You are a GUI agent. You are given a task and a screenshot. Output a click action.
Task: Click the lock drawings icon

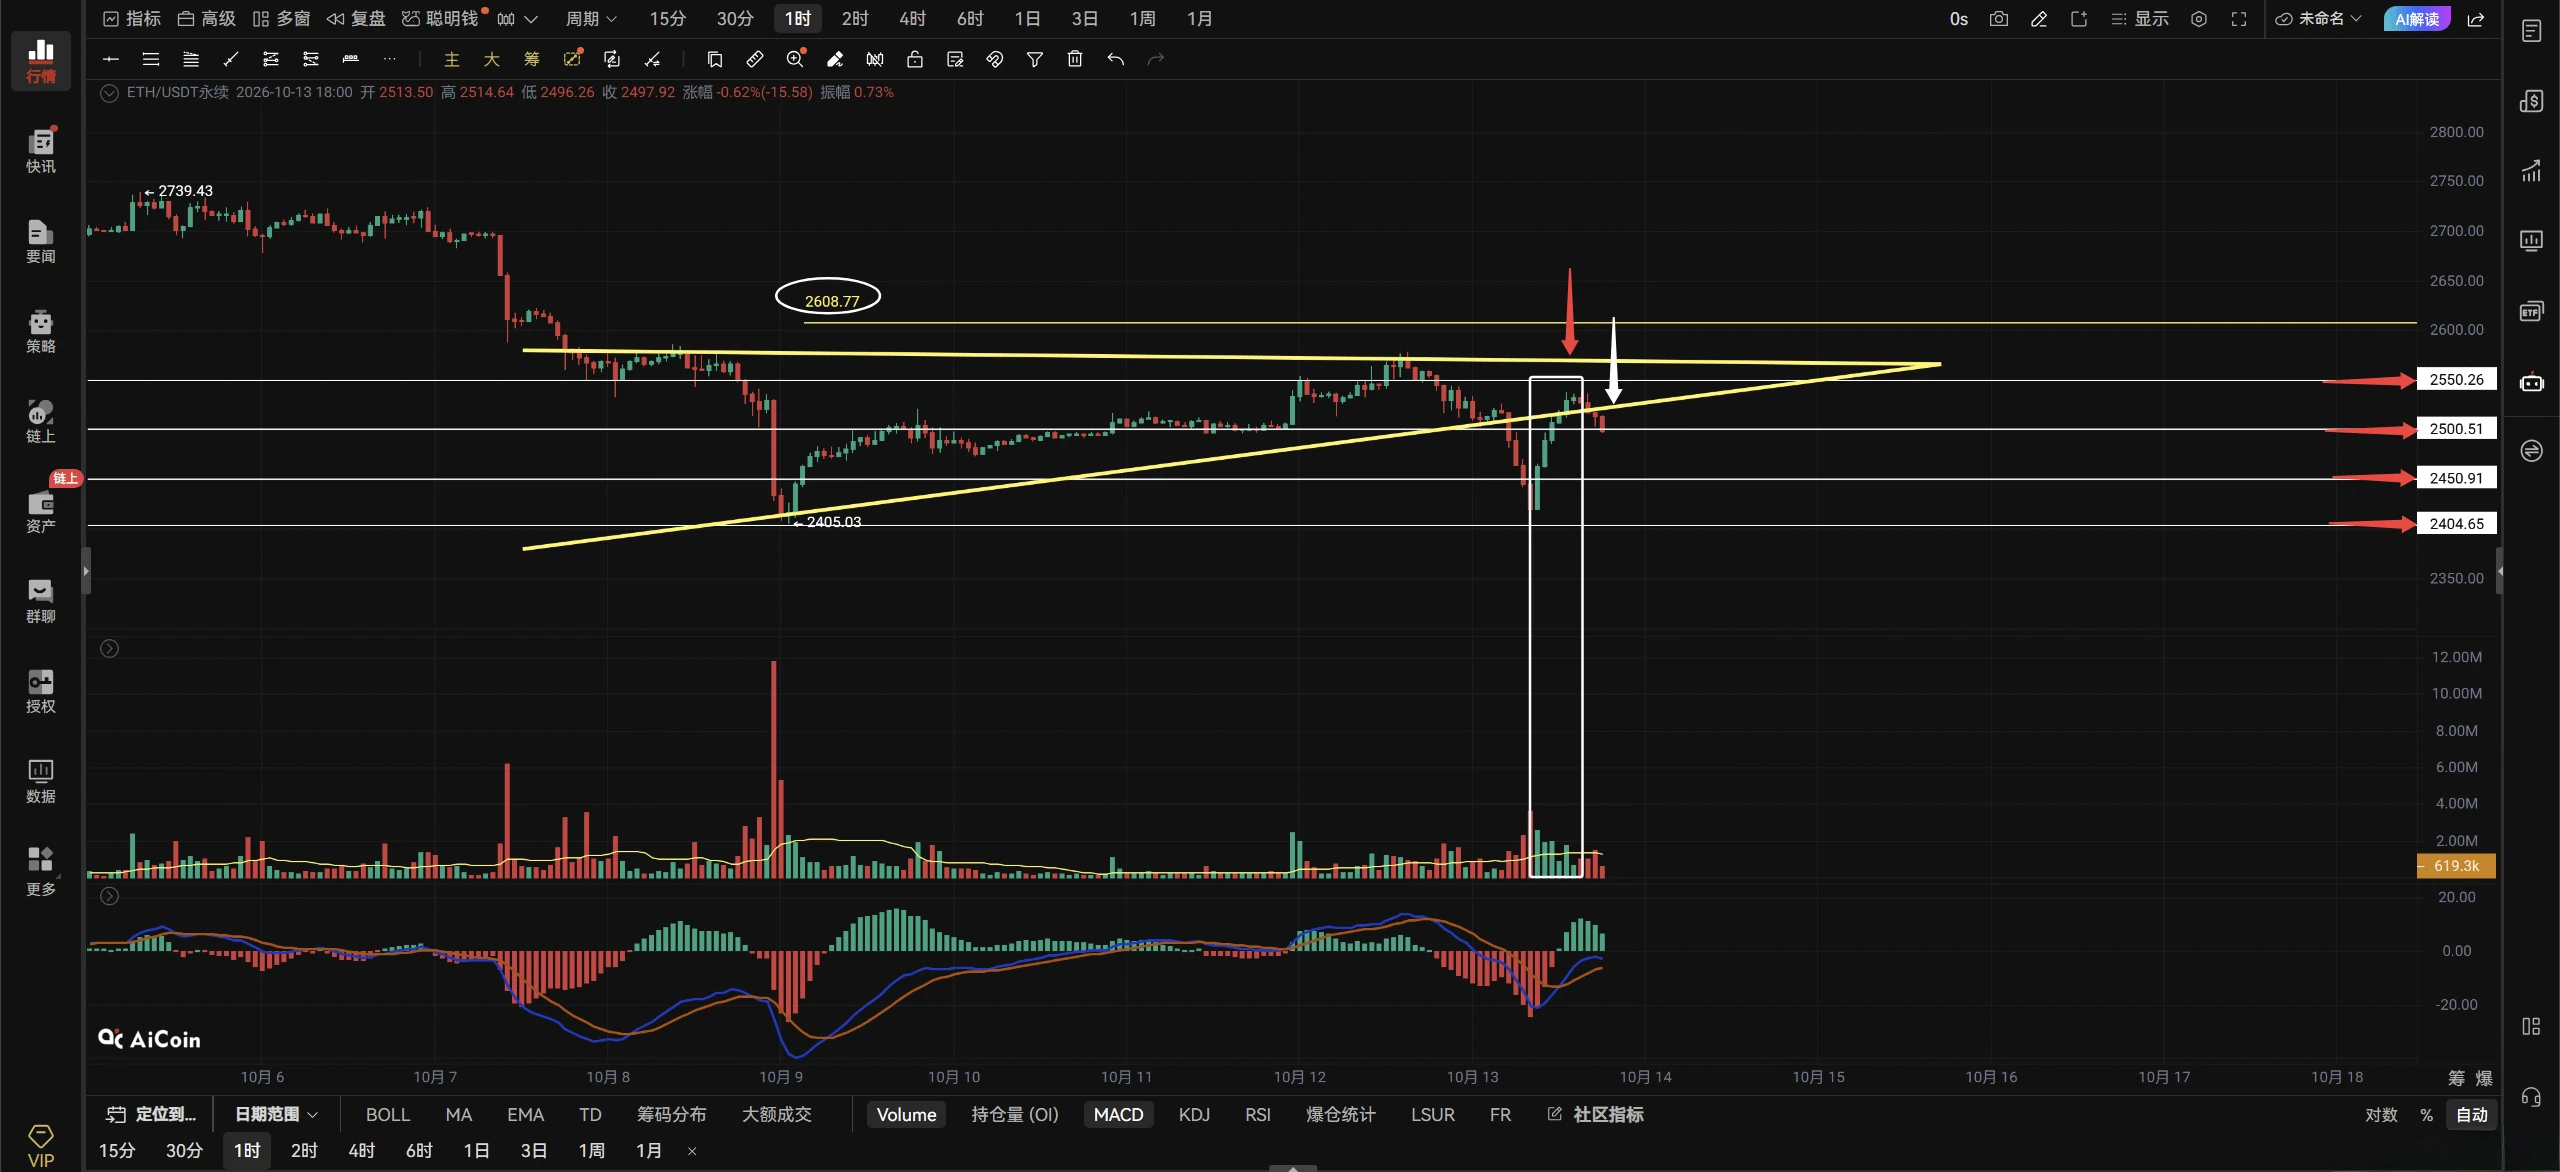pyautogui.click(x=914, y=59)
